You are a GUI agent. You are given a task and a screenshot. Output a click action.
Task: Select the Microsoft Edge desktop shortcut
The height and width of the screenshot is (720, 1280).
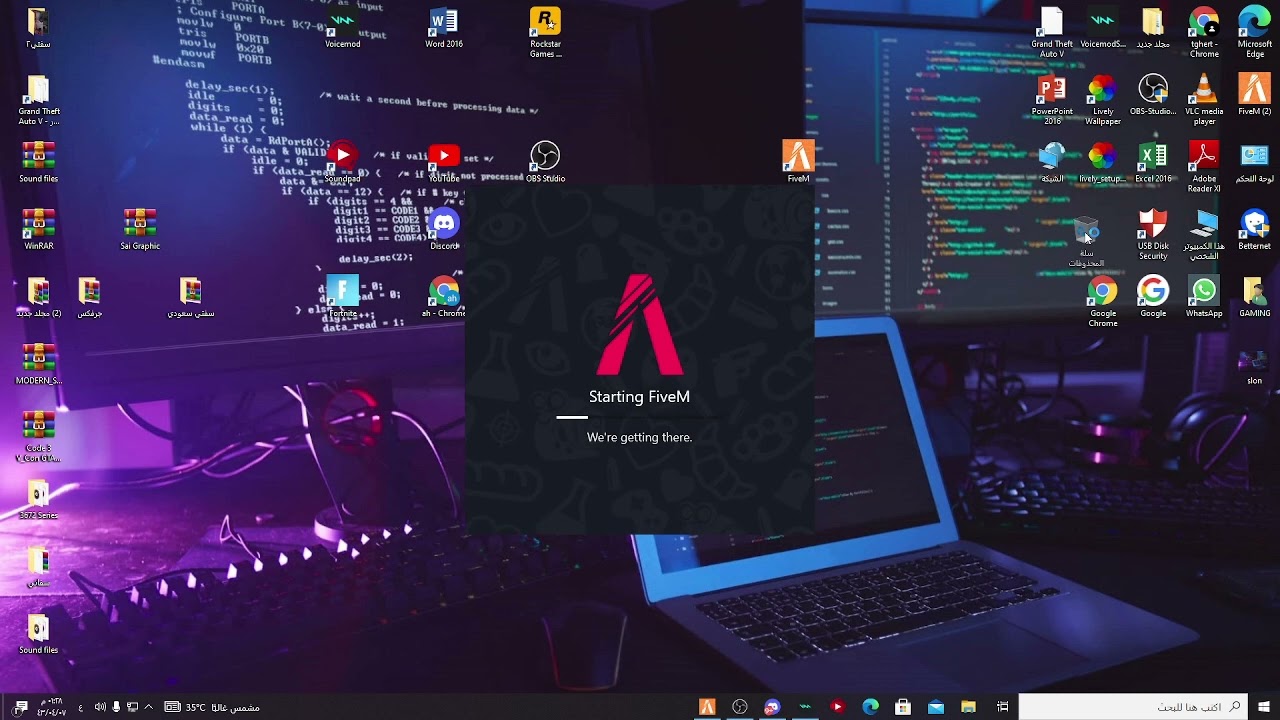(1254, 33)
